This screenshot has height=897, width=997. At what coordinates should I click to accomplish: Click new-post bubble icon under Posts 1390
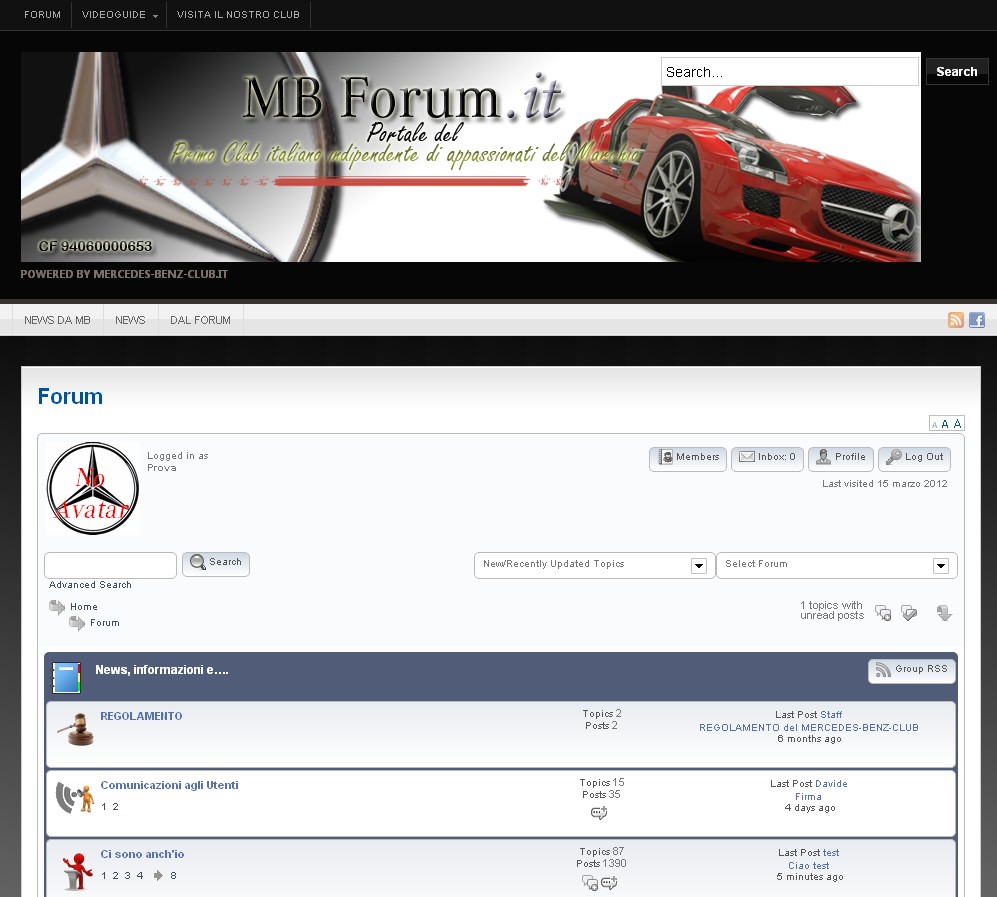609,883
